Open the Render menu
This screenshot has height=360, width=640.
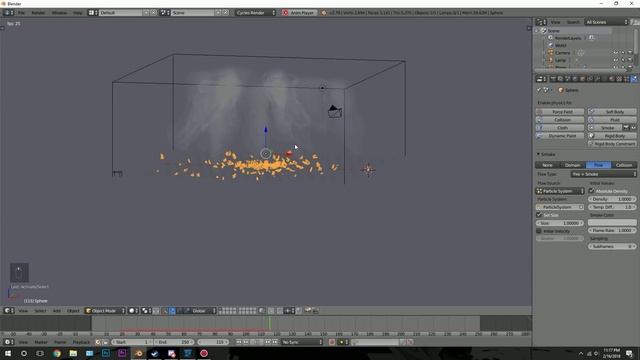(38, 13)
